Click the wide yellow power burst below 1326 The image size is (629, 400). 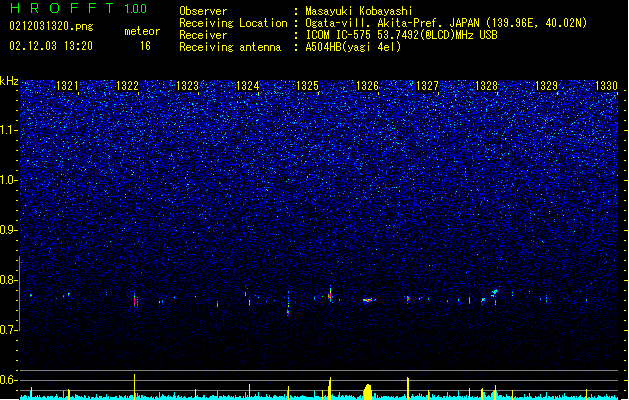coord(368,392)
